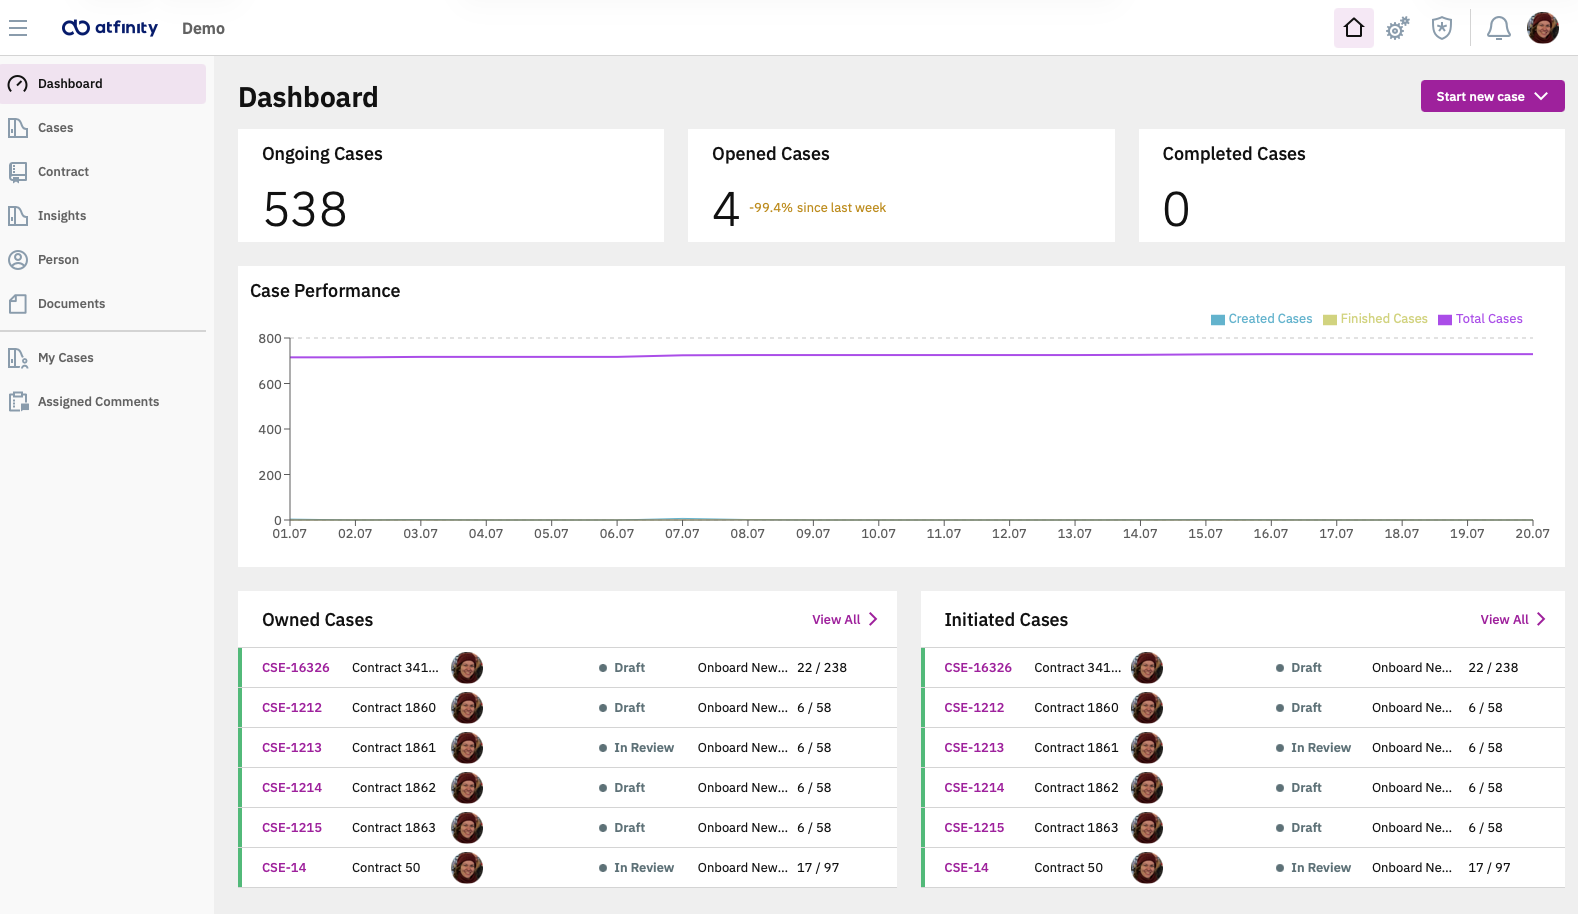
Task: Expand the Start new case dropdown
Action: click(1492, 96)
